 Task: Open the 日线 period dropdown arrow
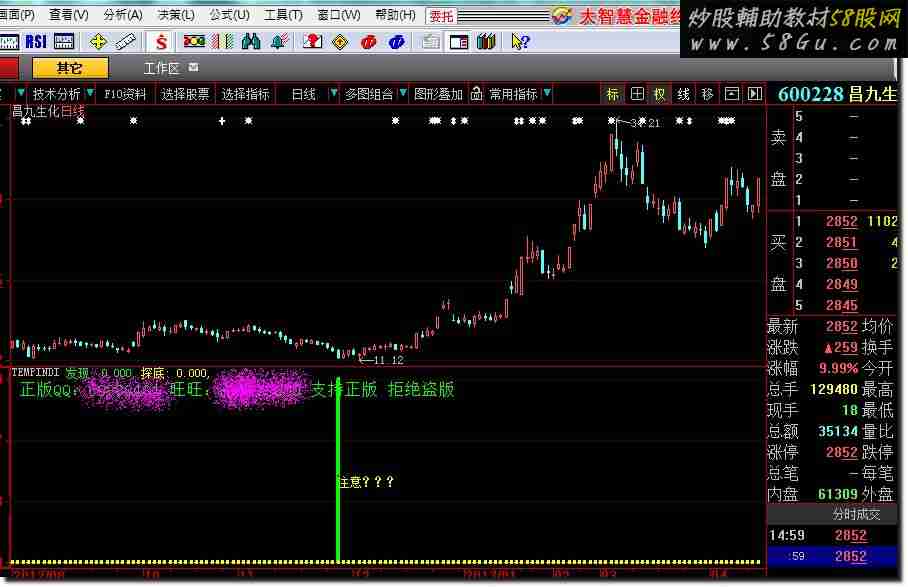point(334,93)
